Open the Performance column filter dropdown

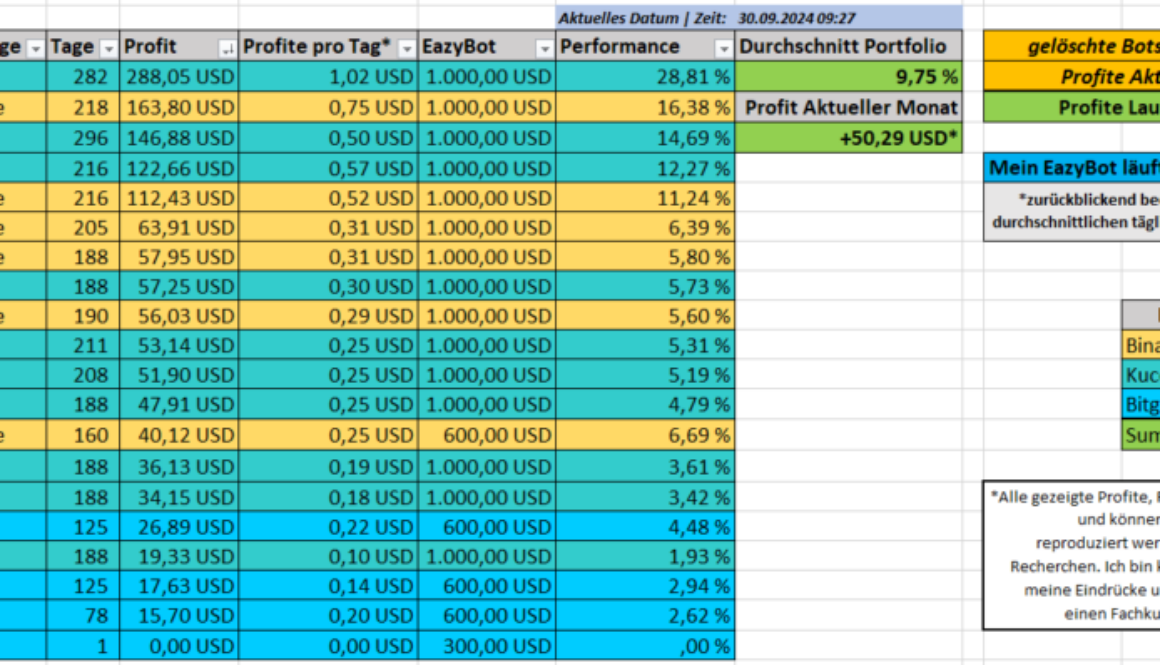pos(724,49)
